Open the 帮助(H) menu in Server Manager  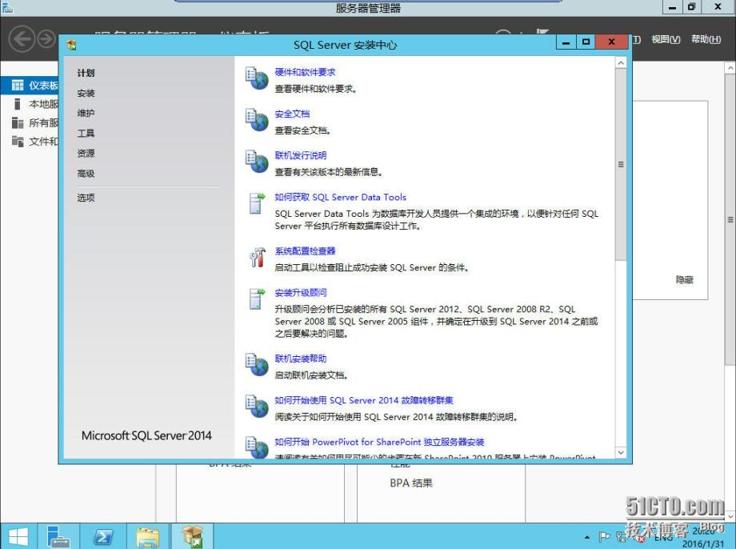coord(706,39)
